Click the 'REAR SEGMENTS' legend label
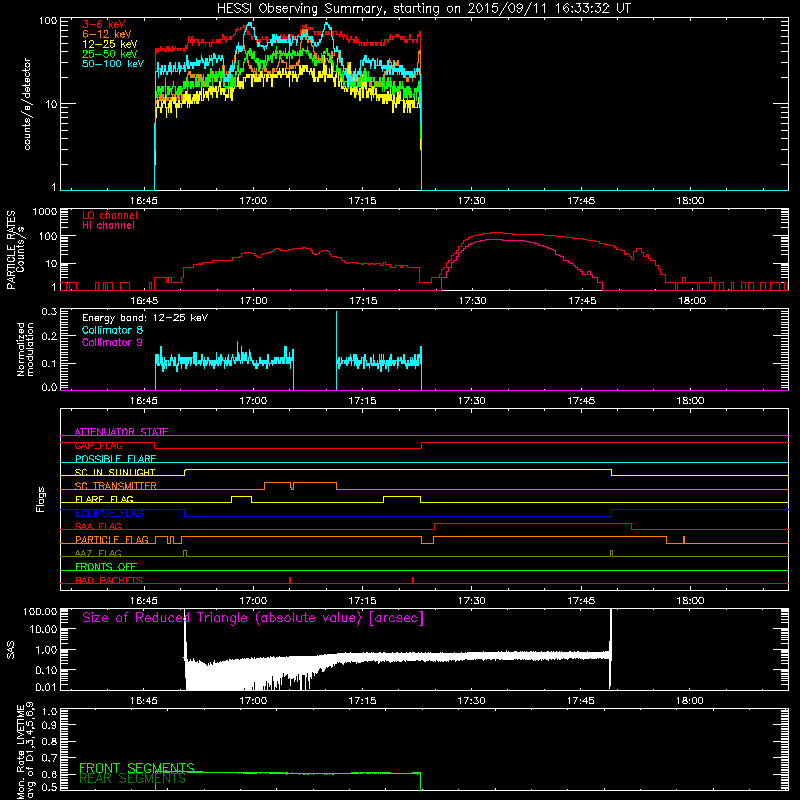This screenshot has height=800, width=800. (132, 779)
